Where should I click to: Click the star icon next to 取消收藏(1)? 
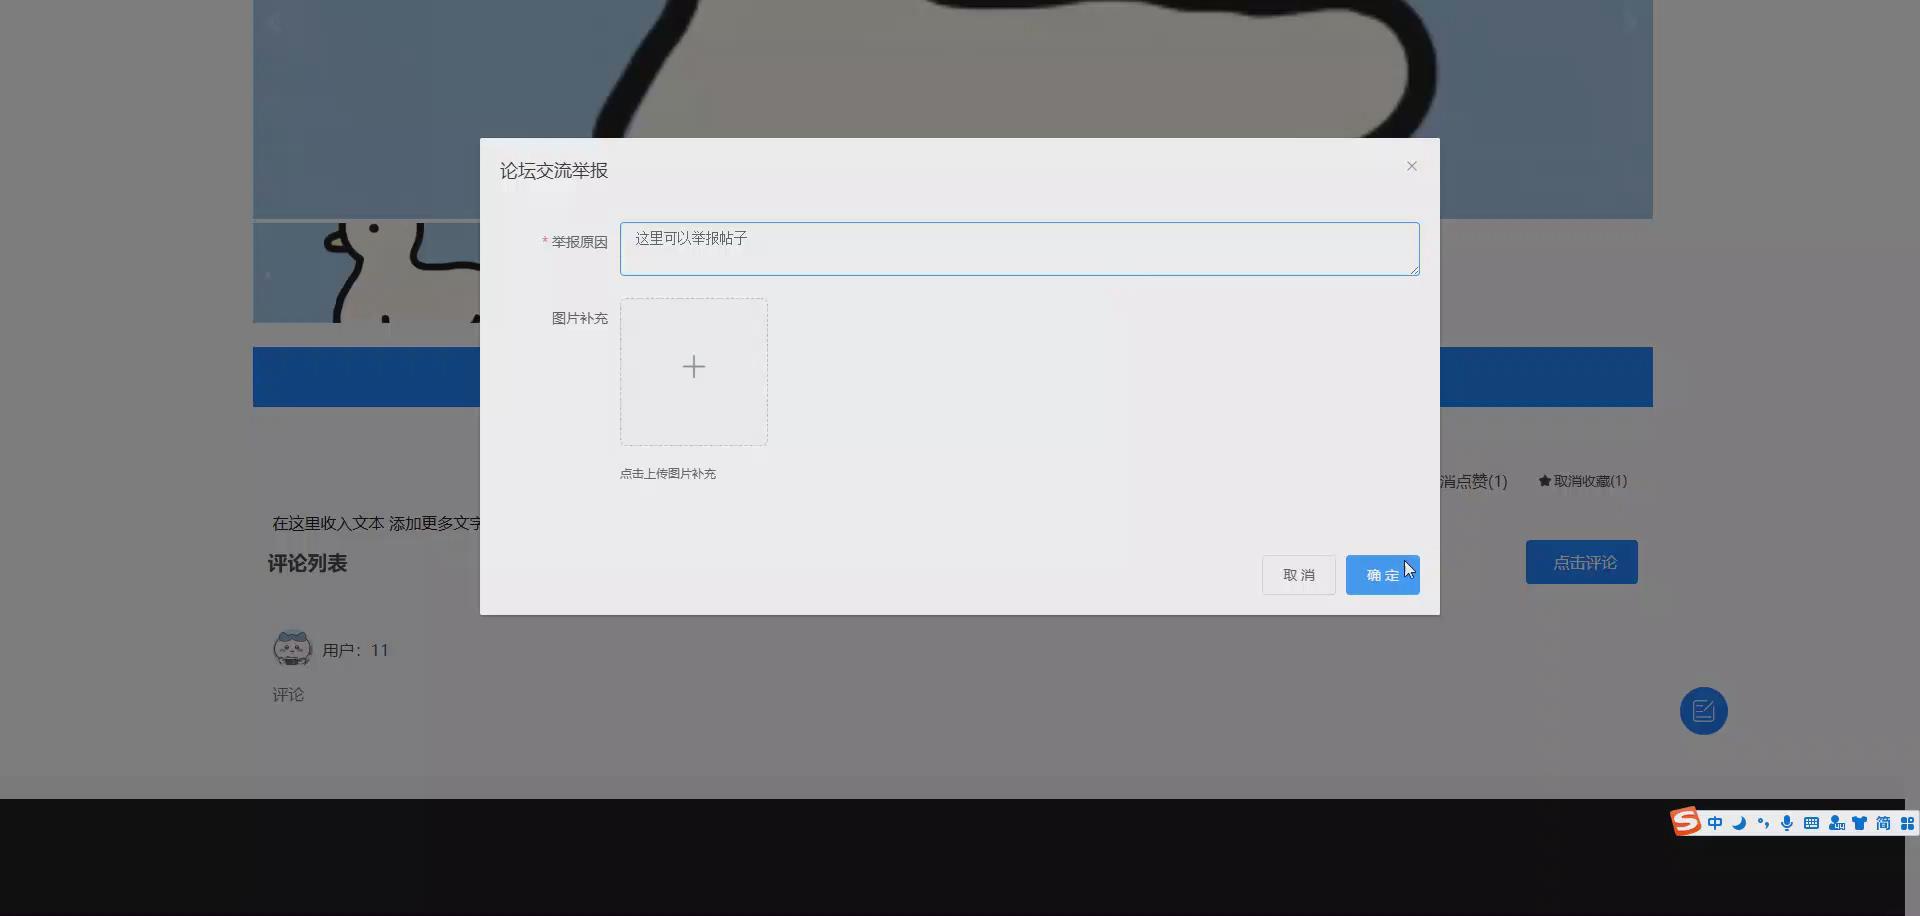coord(1542,480)
